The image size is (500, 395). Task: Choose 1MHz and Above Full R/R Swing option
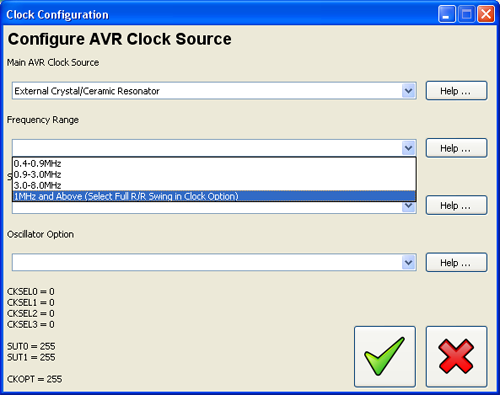click(214, 196)
